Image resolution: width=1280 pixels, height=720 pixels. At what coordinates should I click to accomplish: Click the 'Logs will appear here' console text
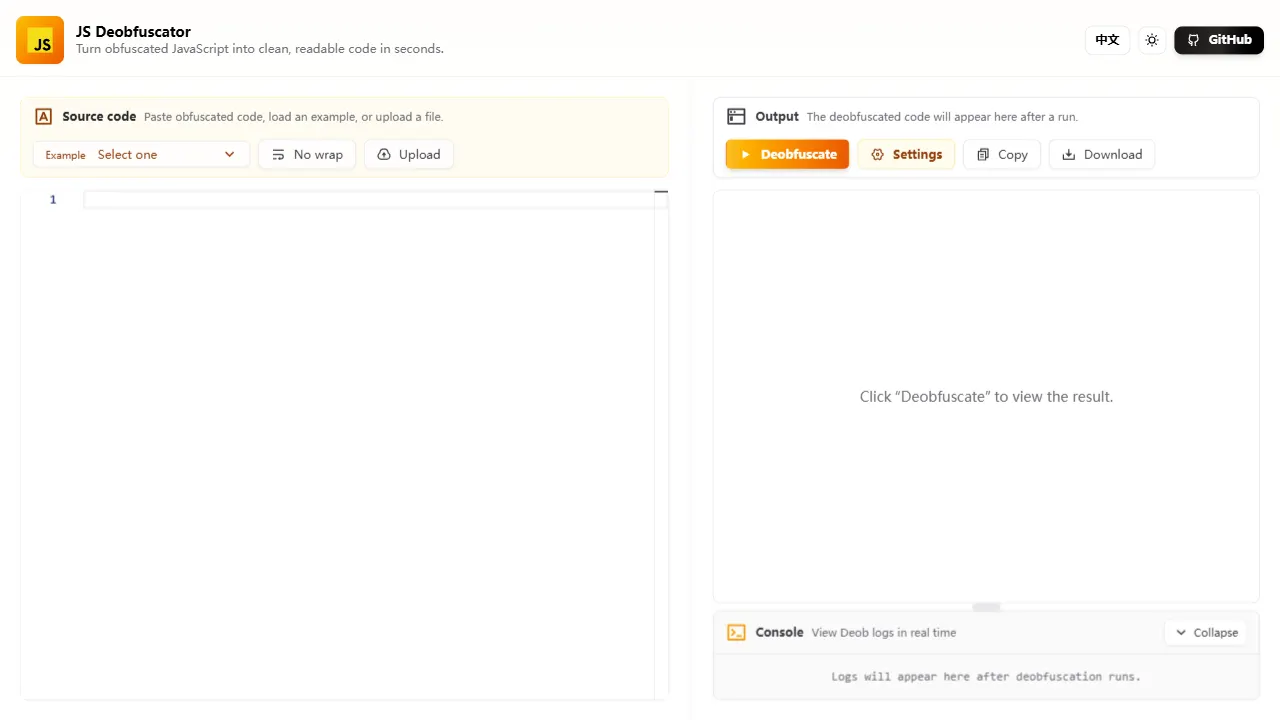(986, 676)
